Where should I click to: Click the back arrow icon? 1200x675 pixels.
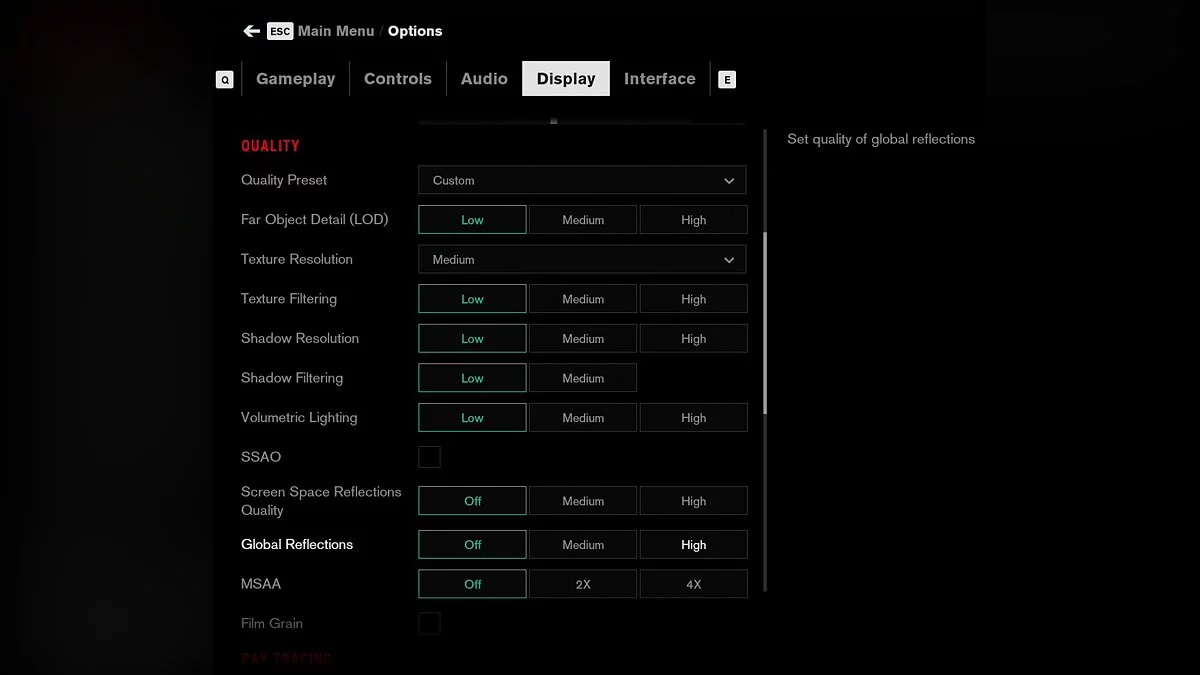(251, 31)
